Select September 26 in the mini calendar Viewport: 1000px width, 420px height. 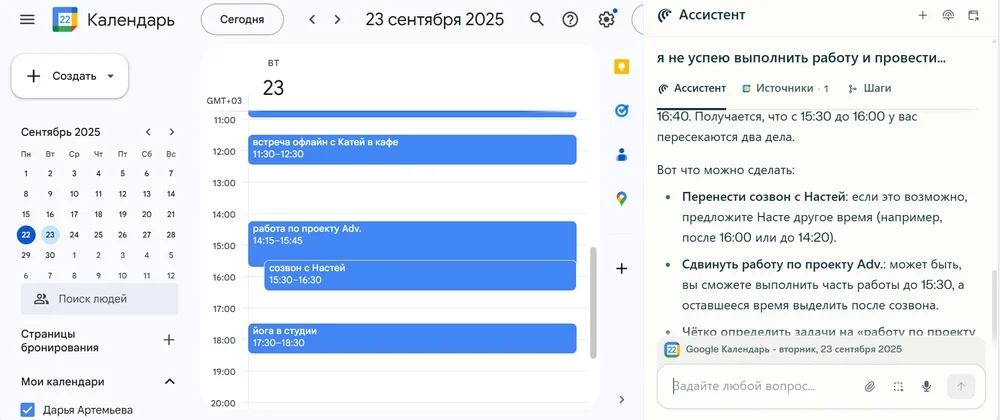[x=122, y=235]
